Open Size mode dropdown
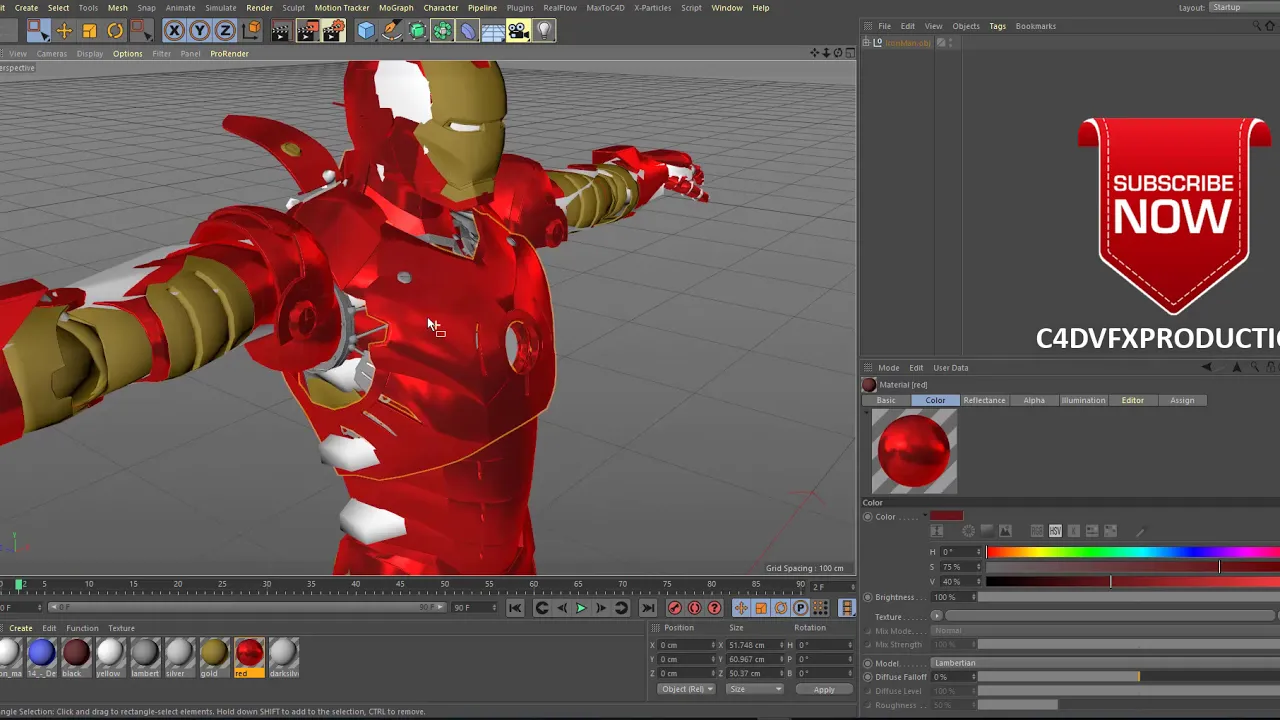The image size is (1280, 720). point(755,689)
